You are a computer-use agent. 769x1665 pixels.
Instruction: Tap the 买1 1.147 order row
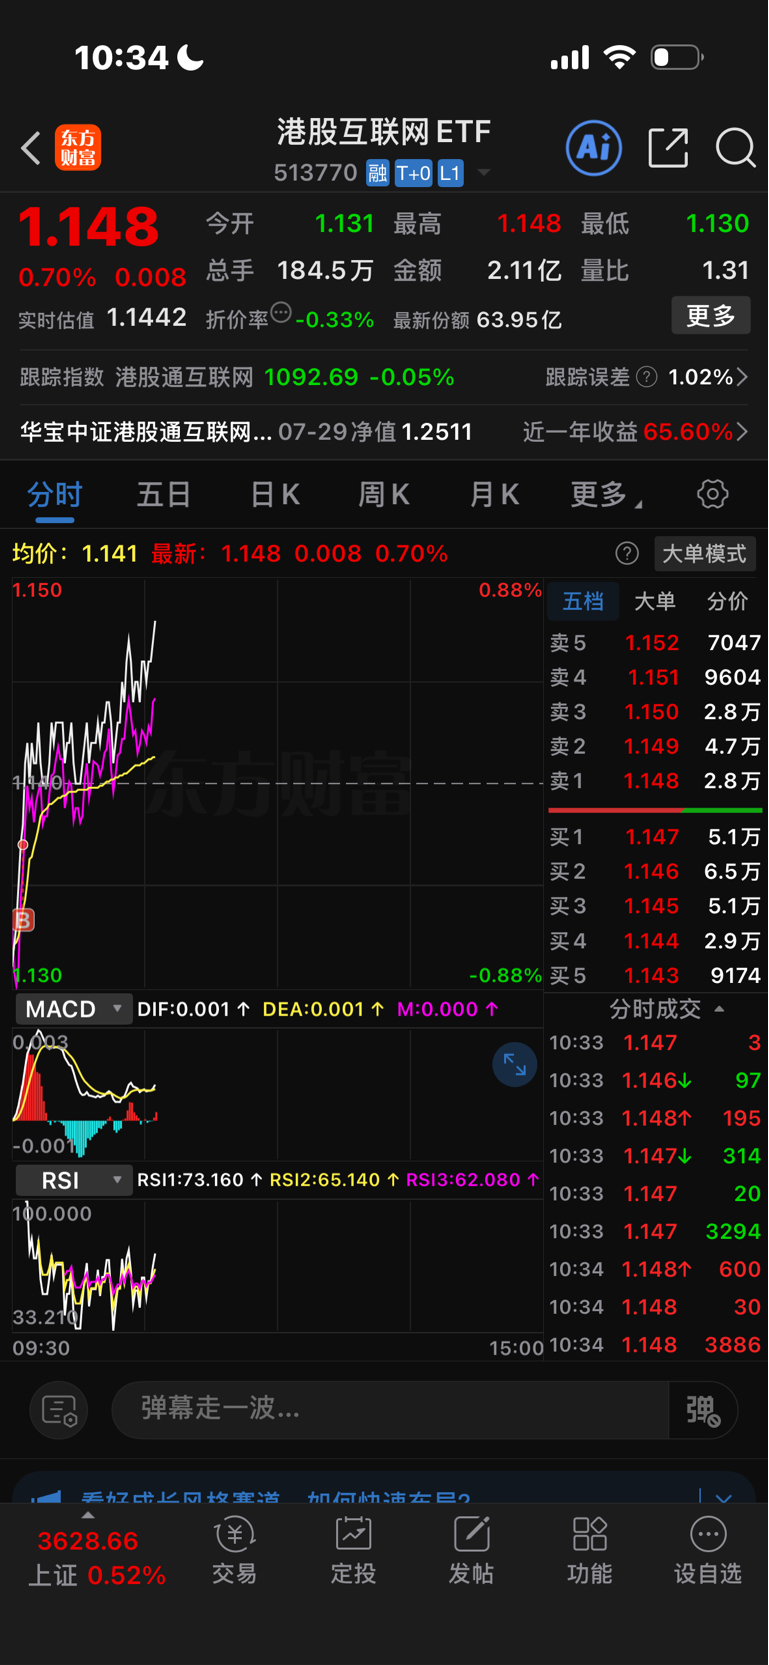tap(655, 837)
